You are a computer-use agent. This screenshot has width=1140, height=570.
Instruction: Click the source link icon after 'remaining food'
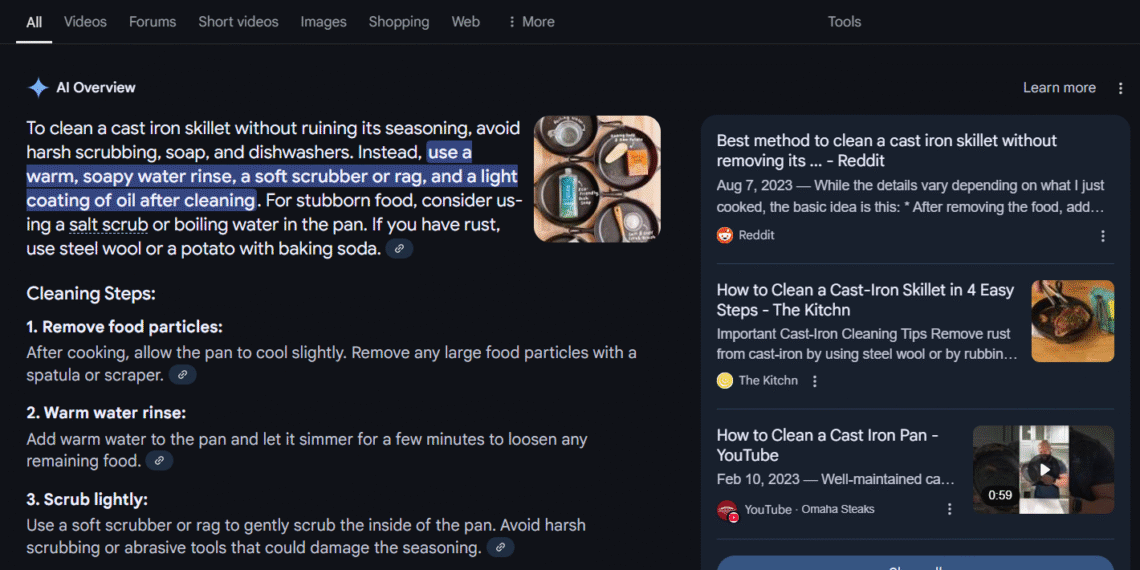click(159, 461)
